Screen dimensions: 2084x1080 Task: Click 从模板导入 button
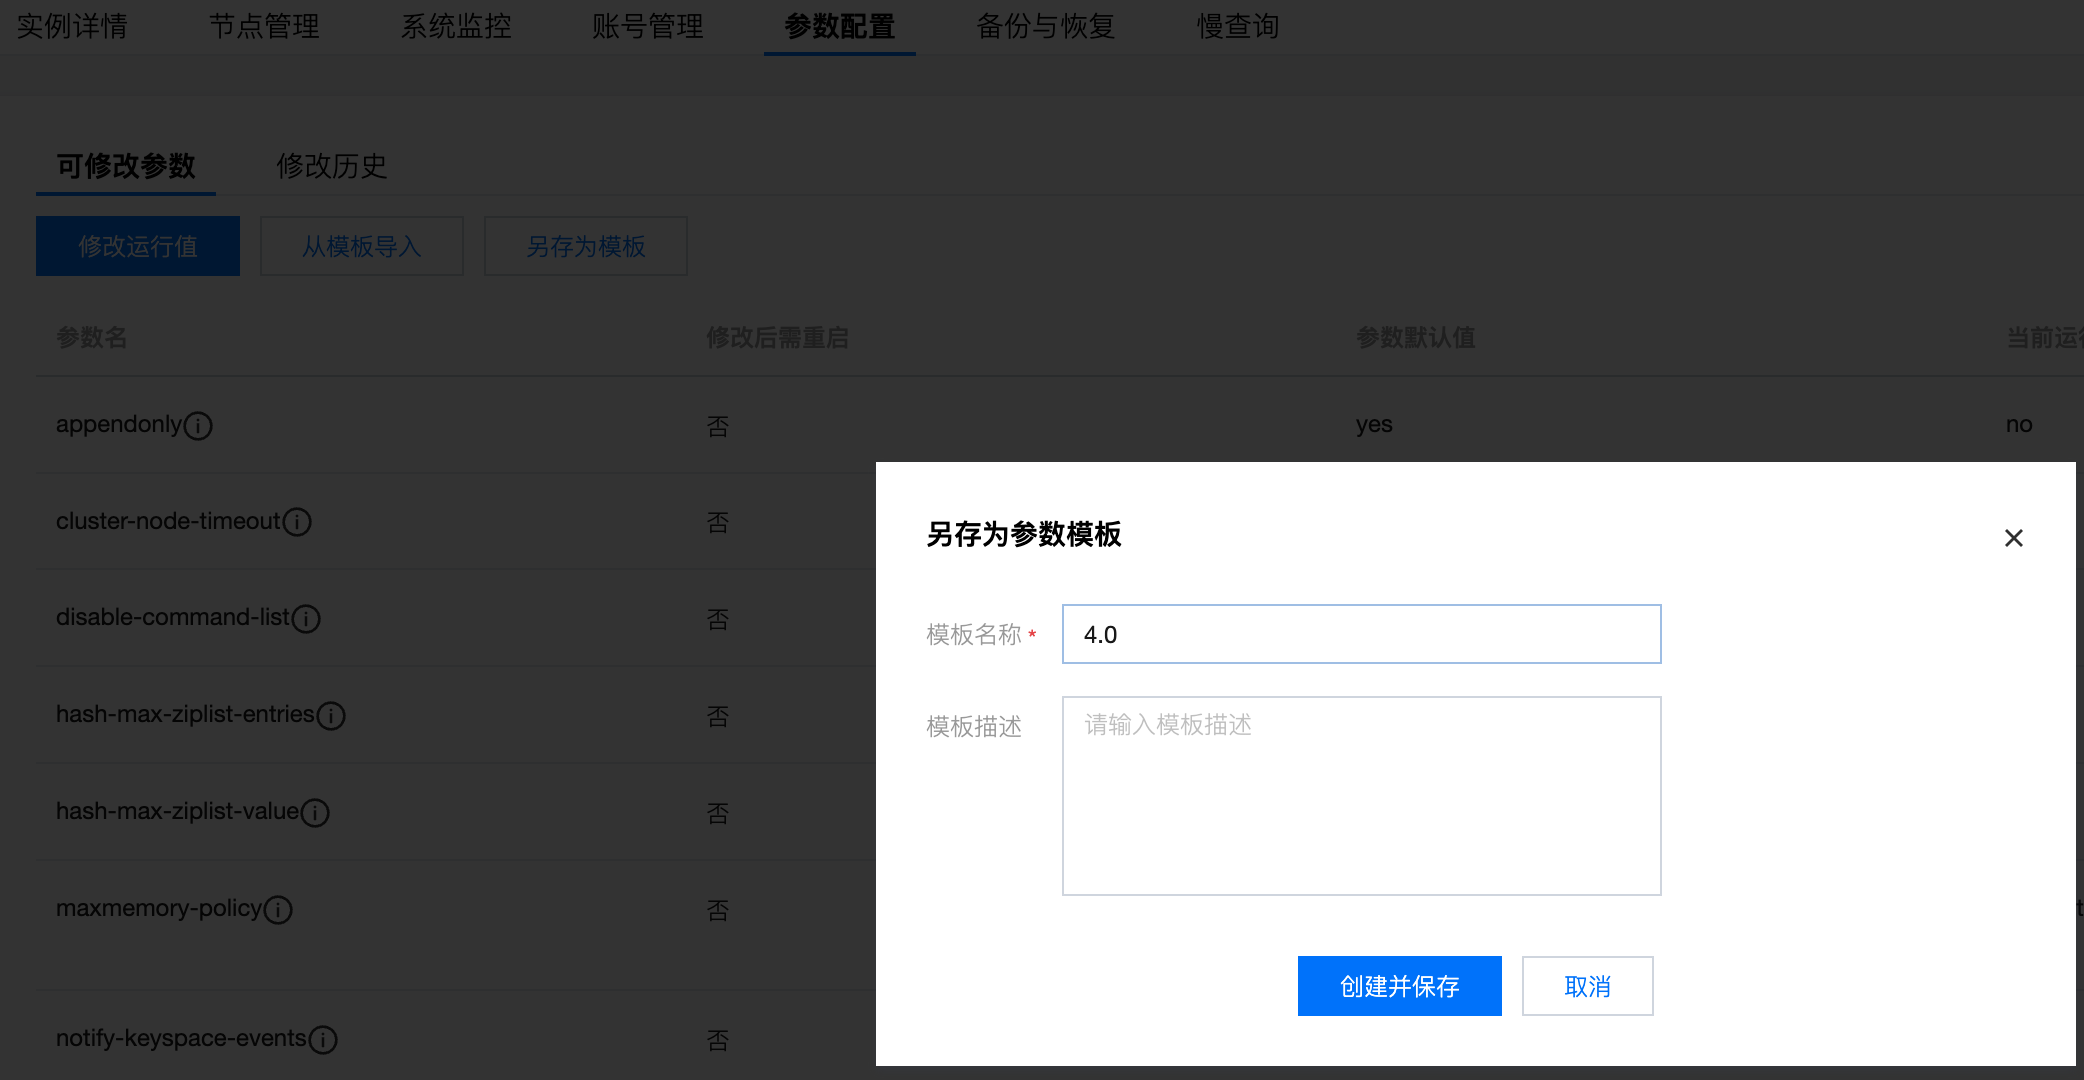pos(362,246)
